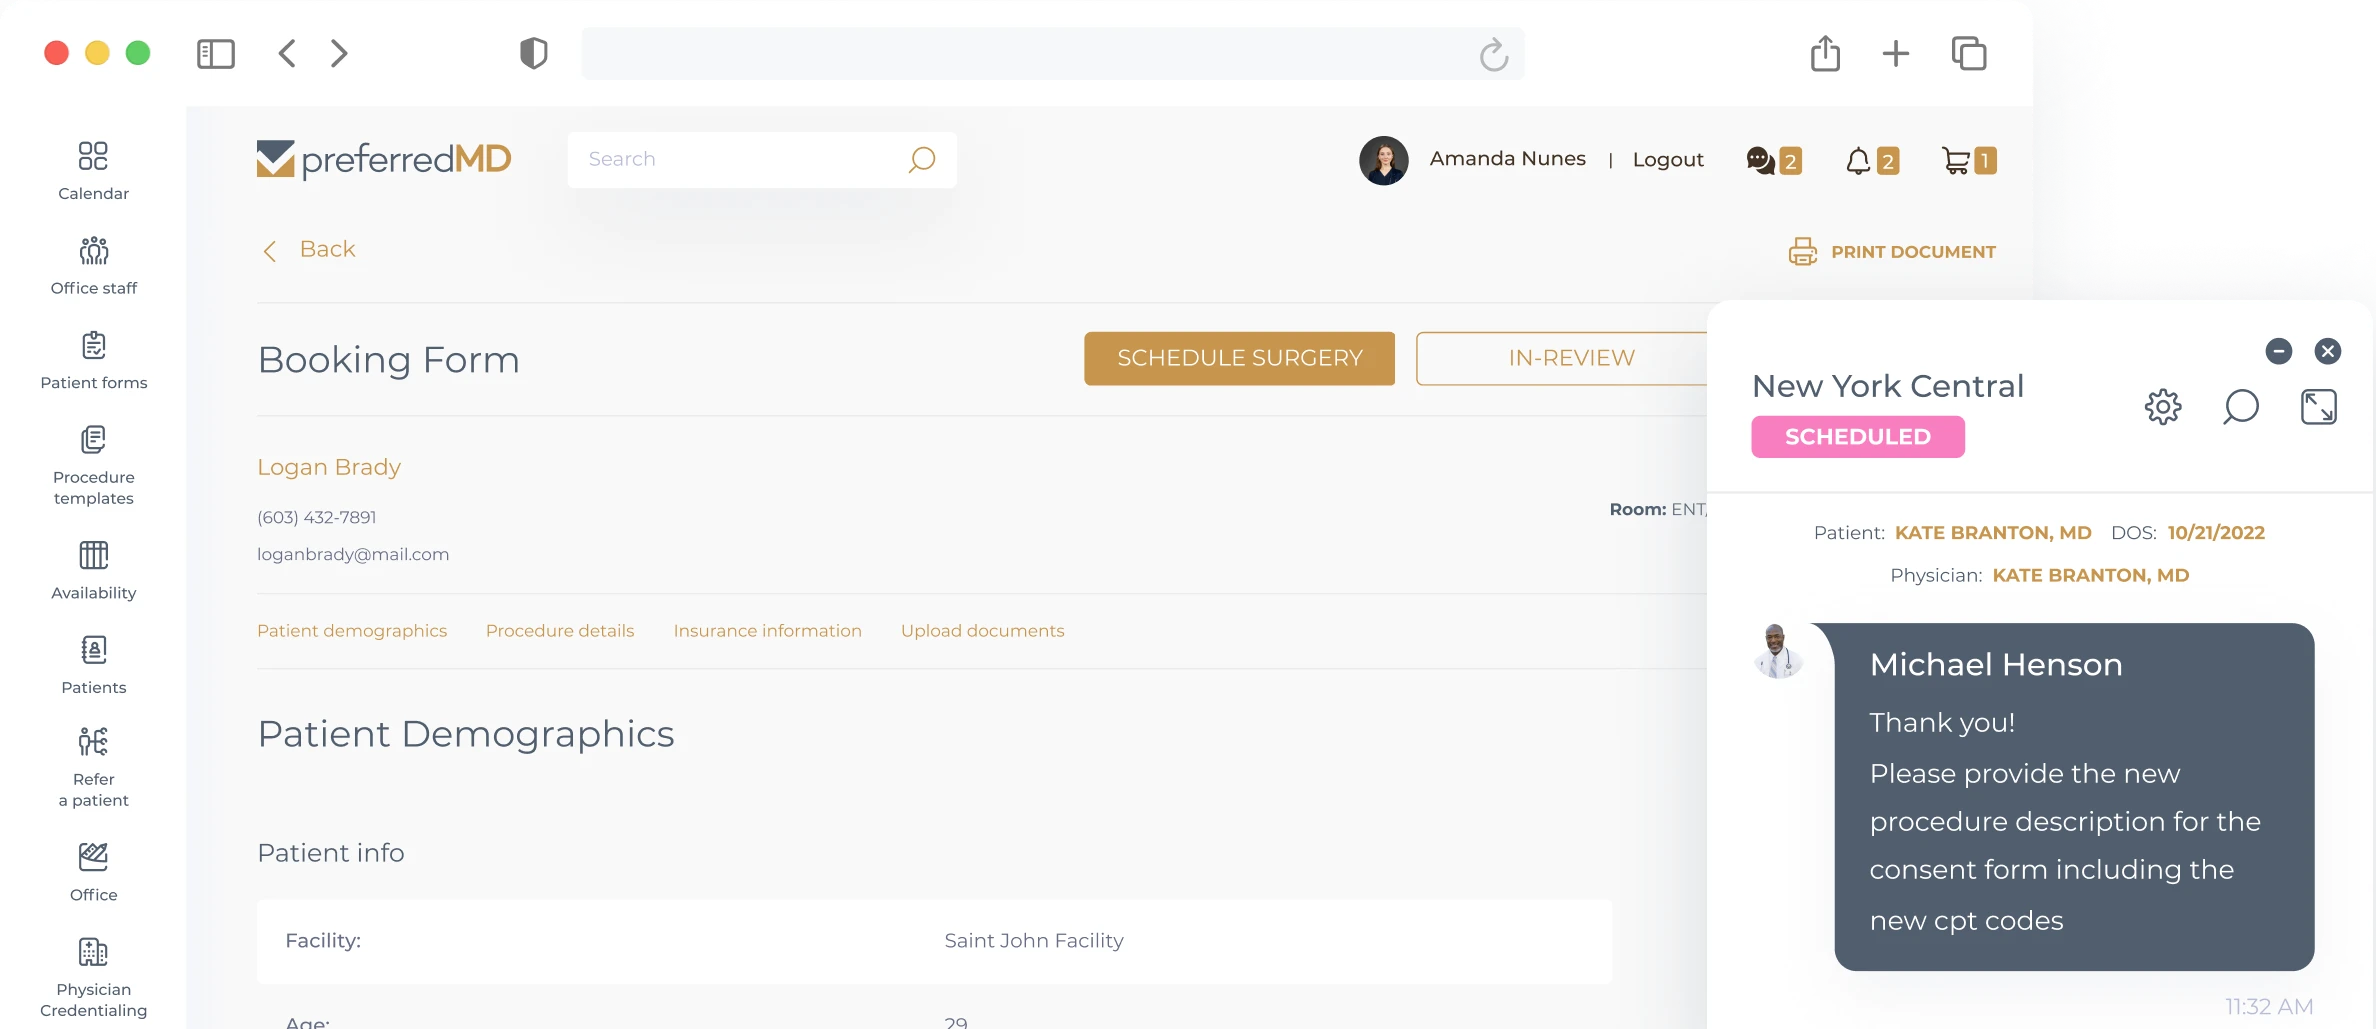This screenshot has width=2376, height=1029.
Task: Switch to Procedure details tab
Action: point(560,631)
